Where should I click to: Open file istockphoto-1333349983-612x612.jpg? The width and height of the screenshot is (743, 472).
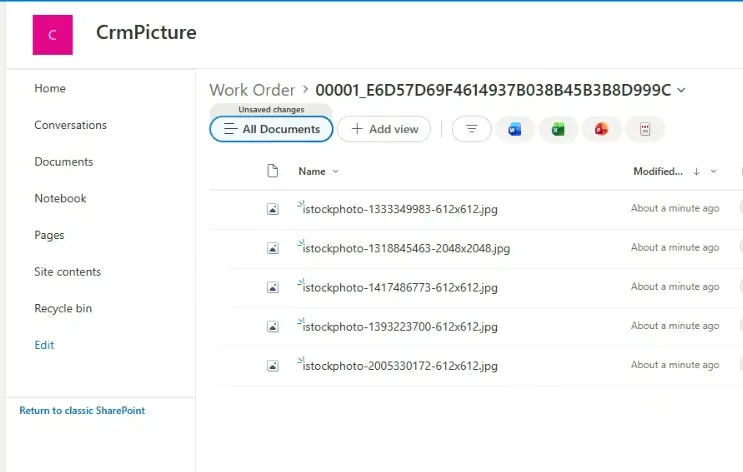400,209
